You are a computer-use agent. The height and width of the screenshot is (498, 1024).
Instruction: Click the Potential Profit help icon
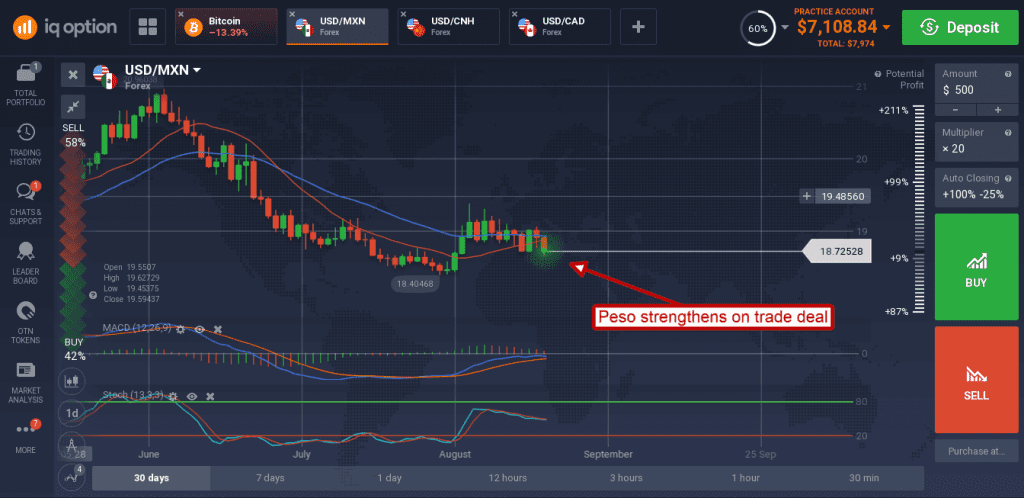click(878, 74)
